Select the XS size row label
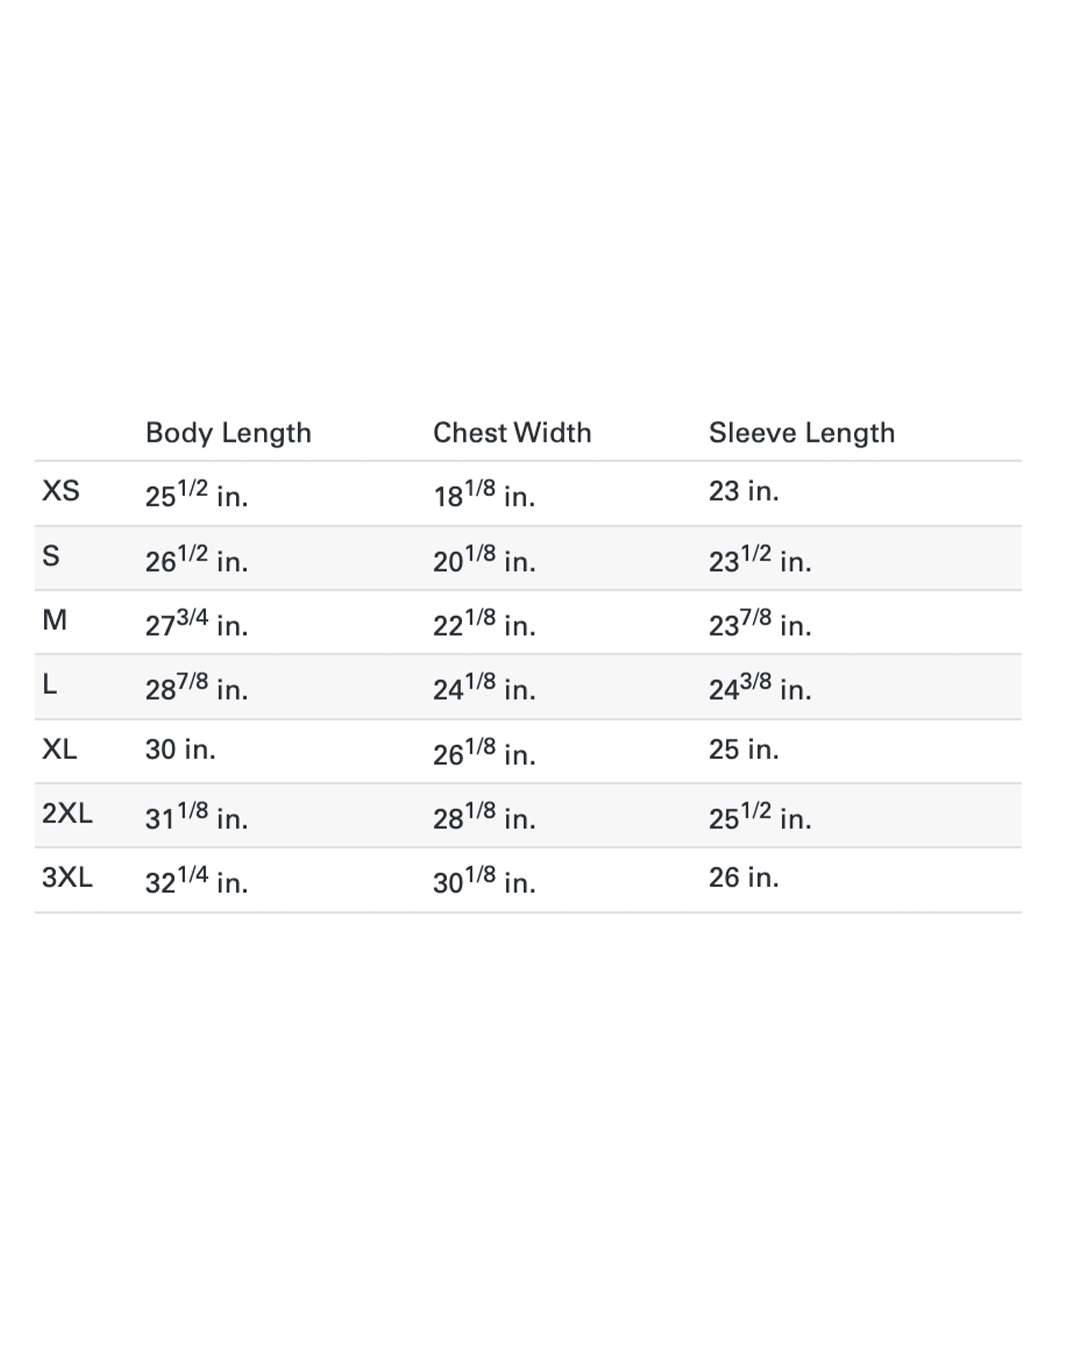Screen dimensions: 1080x1350 coord(61,491)
